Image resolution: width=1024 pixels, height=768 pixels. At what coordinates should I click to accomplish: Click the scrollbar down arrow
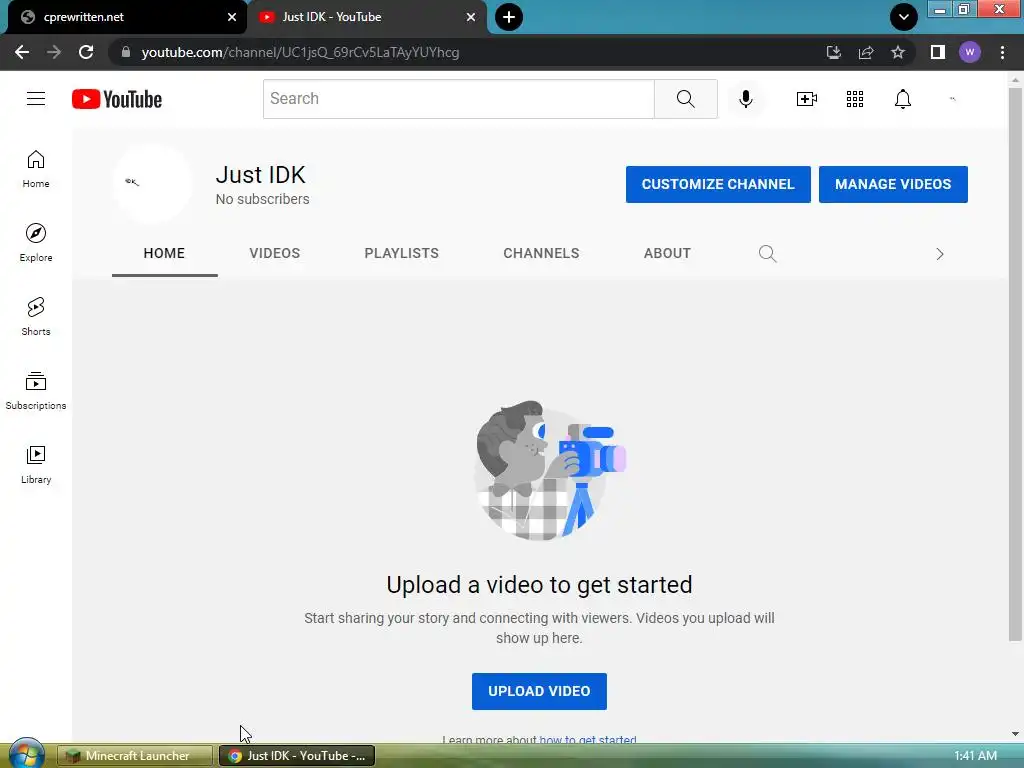(1015, 734)
